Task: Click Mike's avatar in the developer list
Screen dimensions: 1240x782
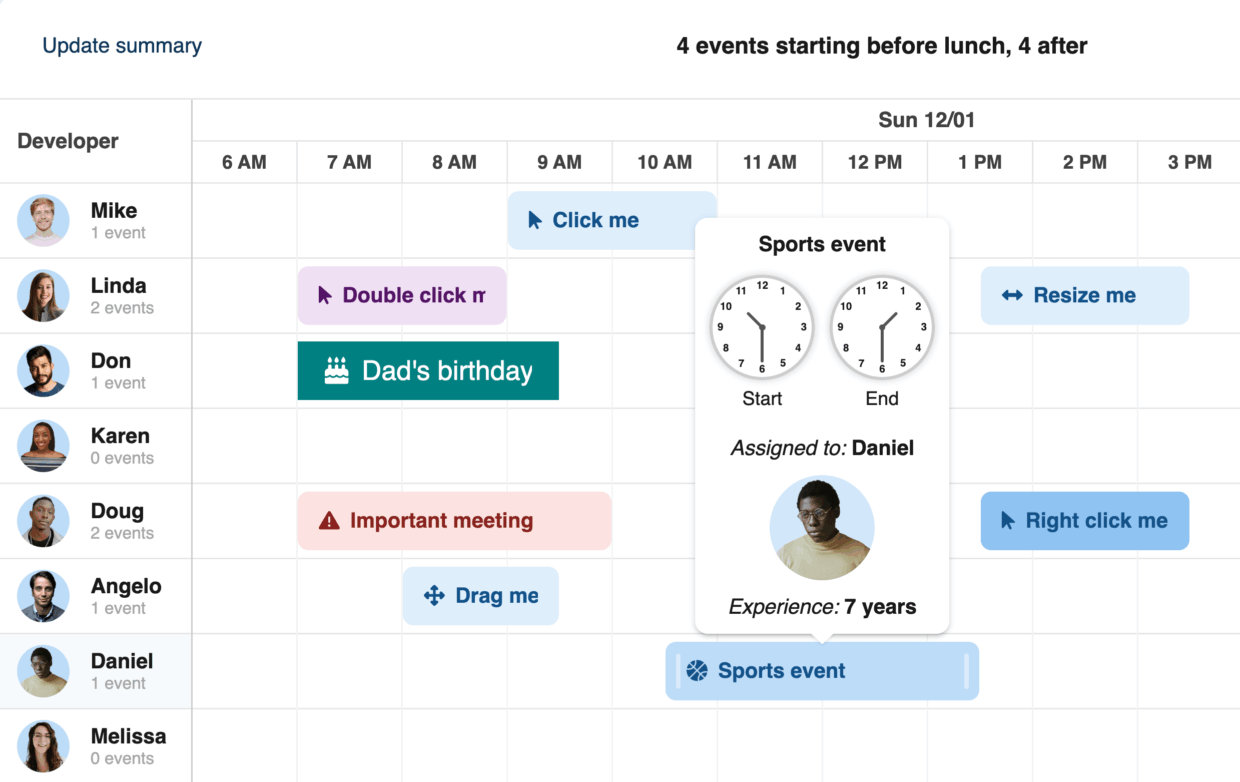Action: tap(43, 221)
